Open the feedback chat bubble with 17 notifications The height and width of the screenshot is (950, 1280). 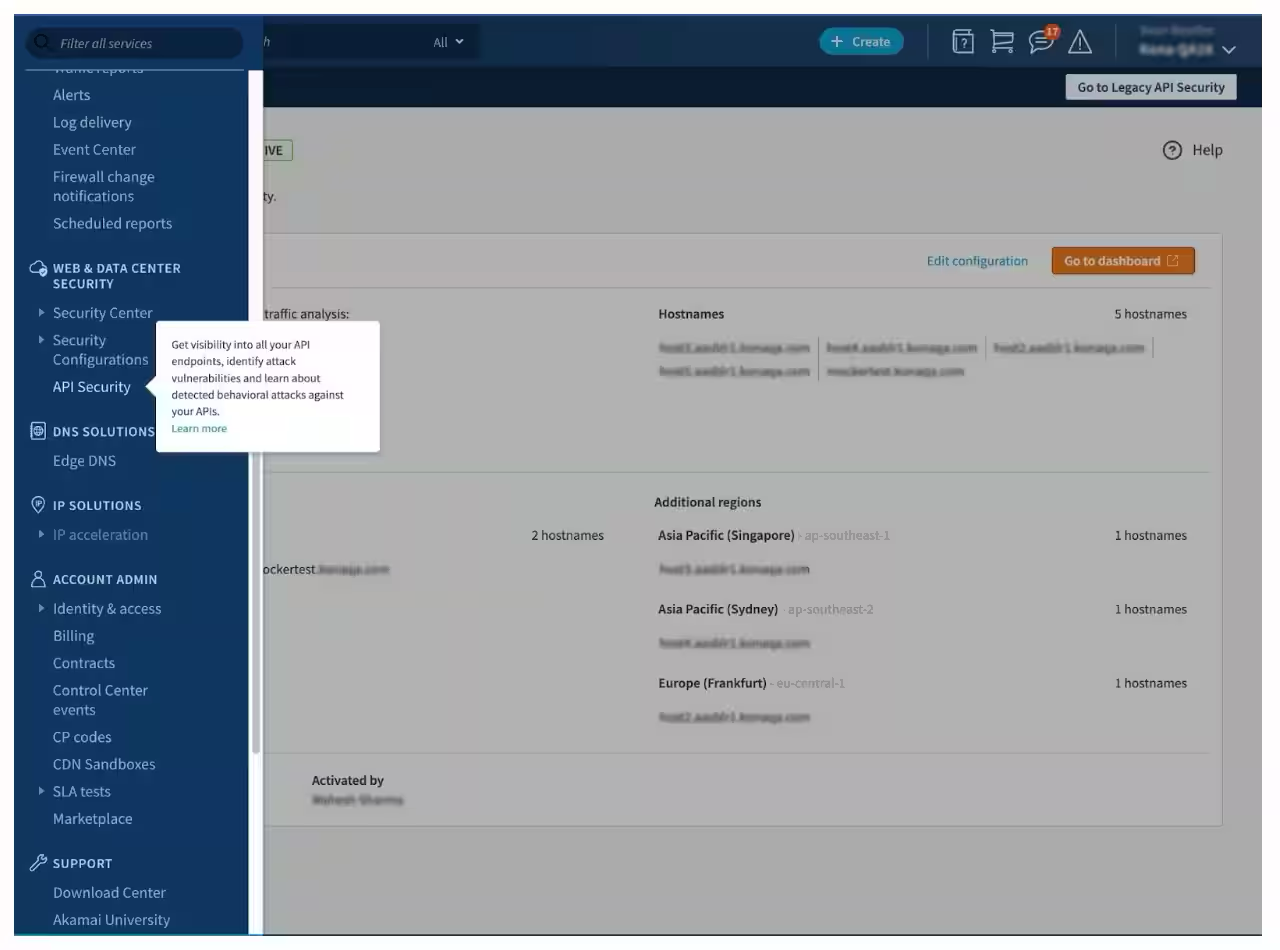click(1041, 42)
